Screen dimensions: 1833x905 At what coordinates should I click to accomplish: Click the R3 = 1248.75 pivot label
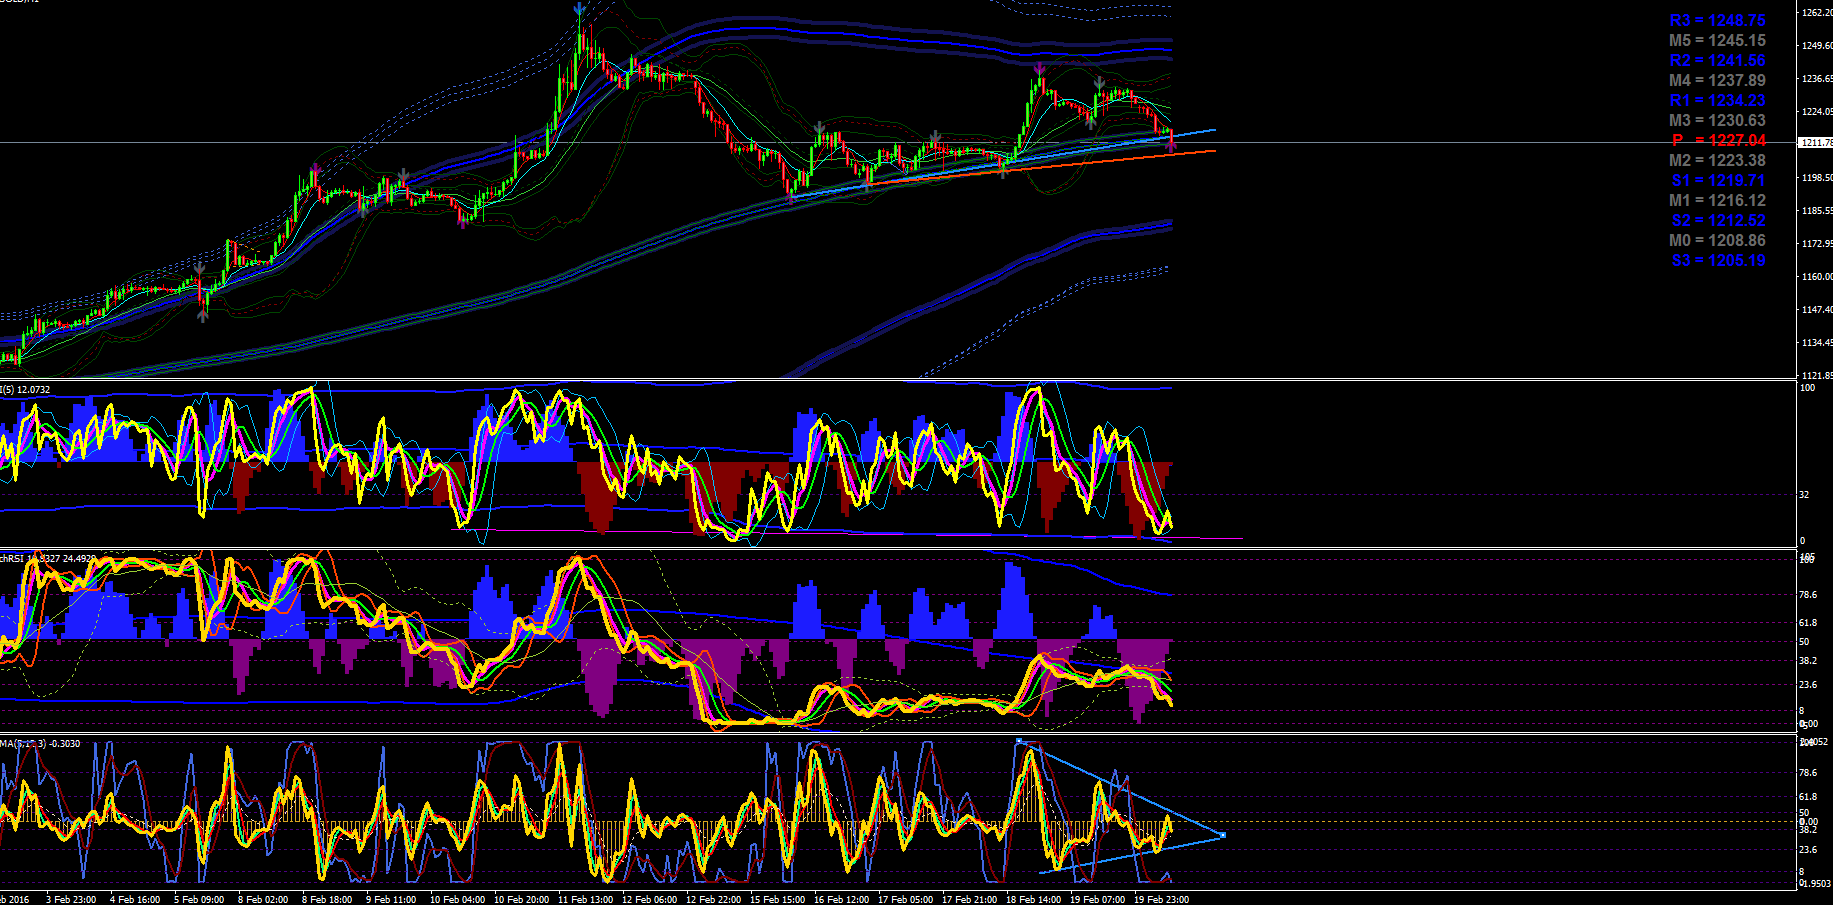coord(1717,20)
